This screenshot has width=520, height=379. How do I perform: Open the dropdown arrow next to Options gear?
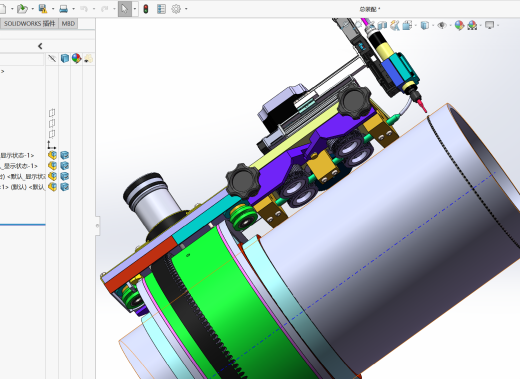[x=186, y=9]
